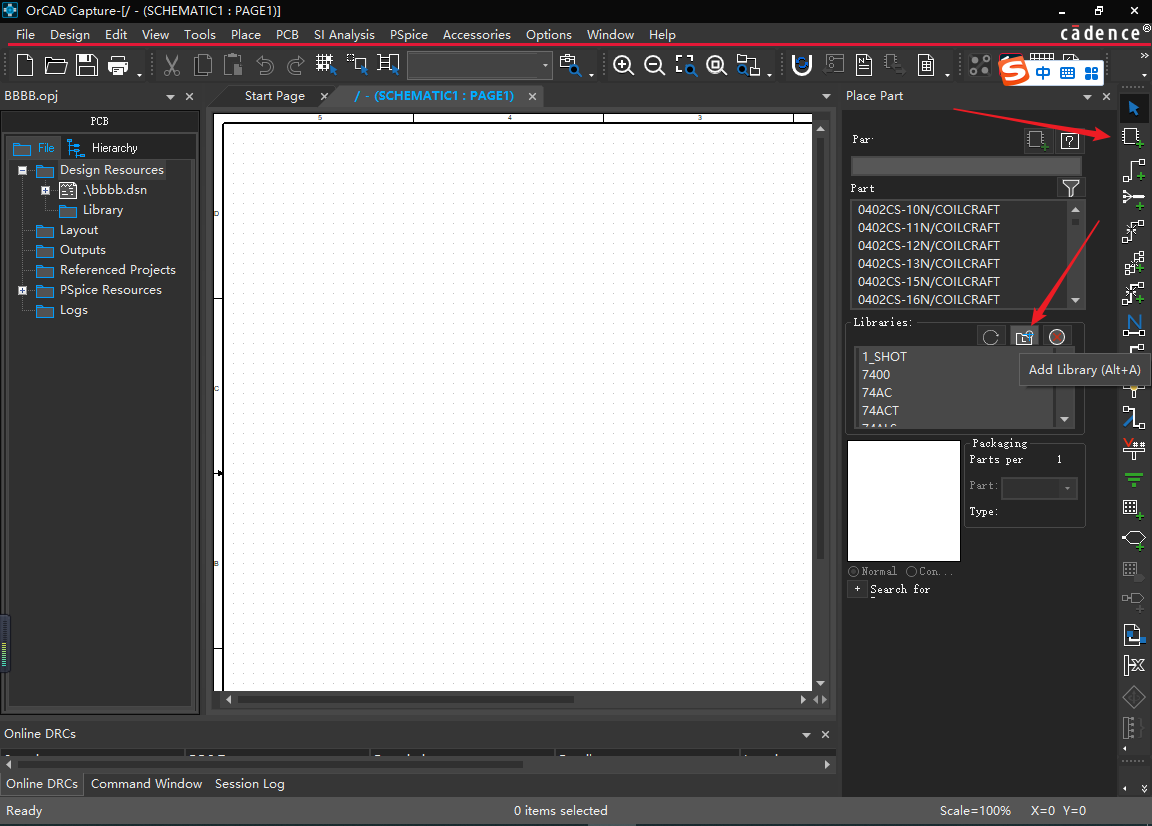The width and height of the screenshot is (1152, 826).
Task: Open the toolbar search combo box dropdown
Action: pyautogui.click(x=545, y=65)
